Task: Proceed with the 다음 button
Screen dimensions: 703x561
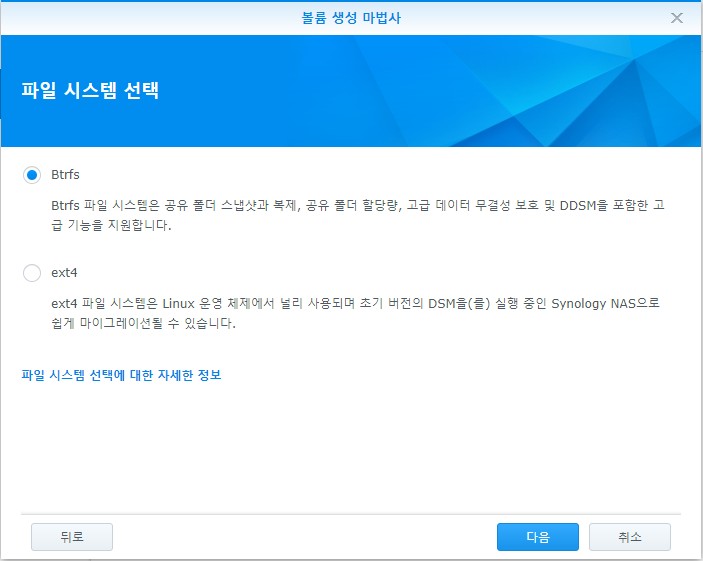Action: (538, 537)
